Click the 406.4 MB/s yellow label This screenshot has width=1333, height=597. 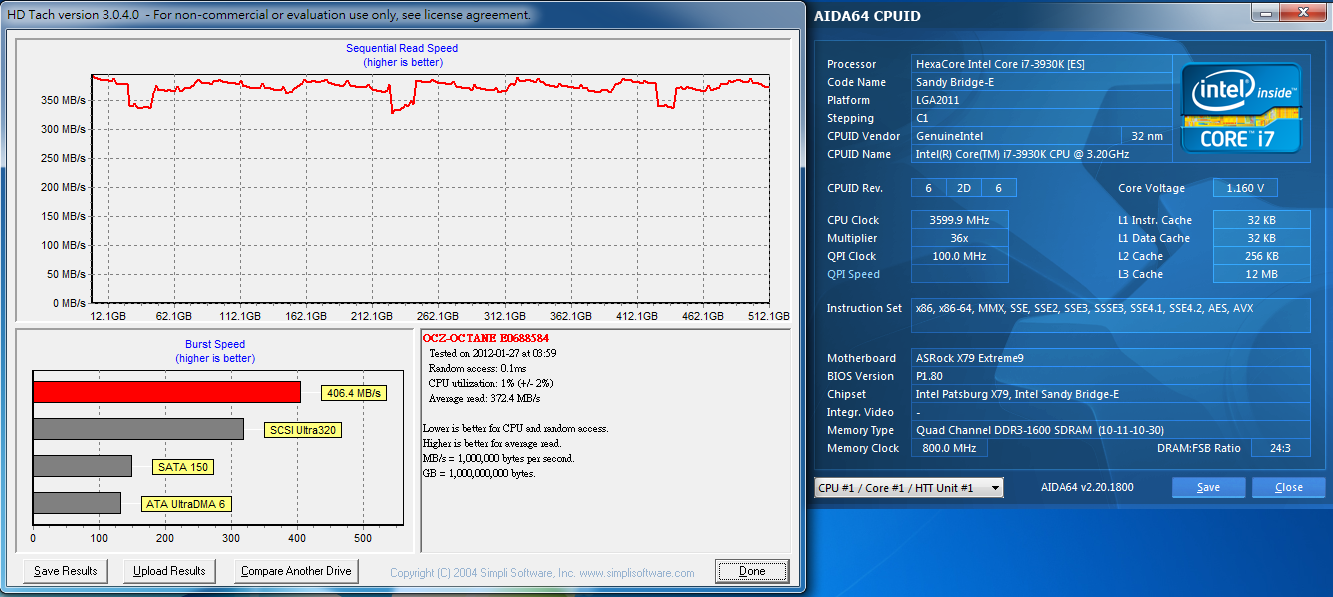click(x=354, y=394)
